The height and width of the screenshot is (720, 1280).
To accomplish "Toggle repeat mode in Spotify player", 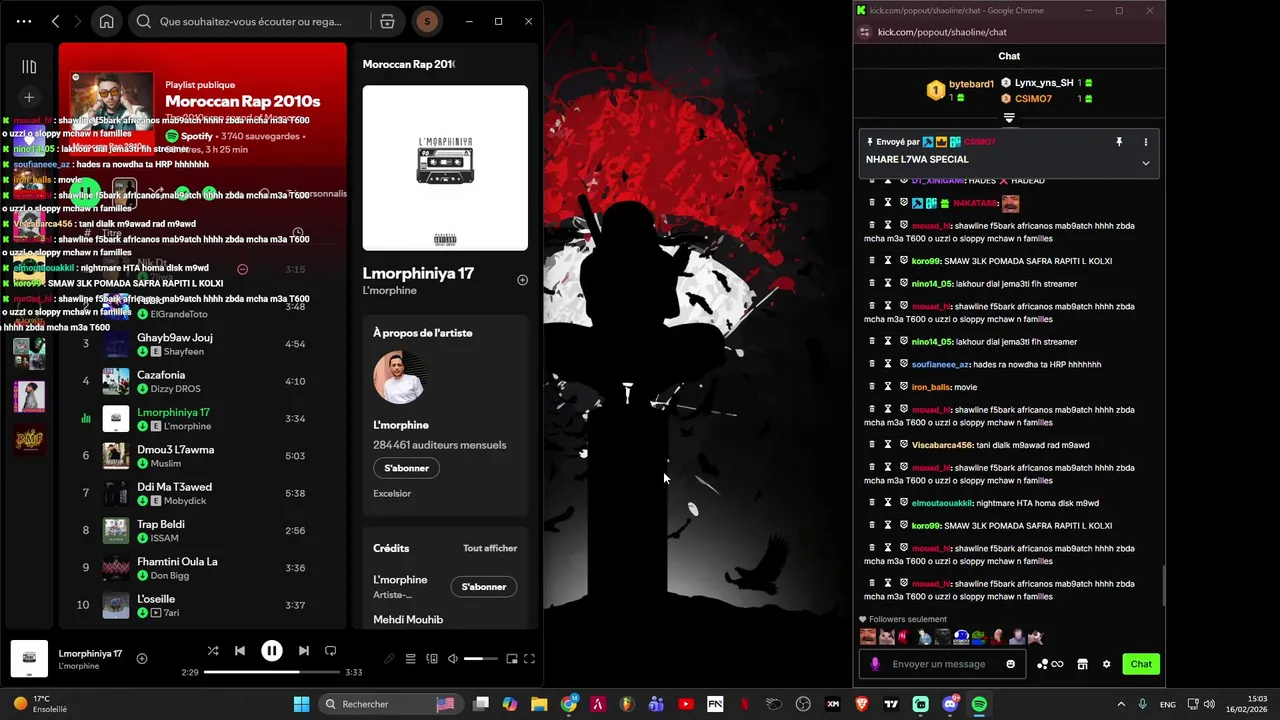I will (331, 651).
